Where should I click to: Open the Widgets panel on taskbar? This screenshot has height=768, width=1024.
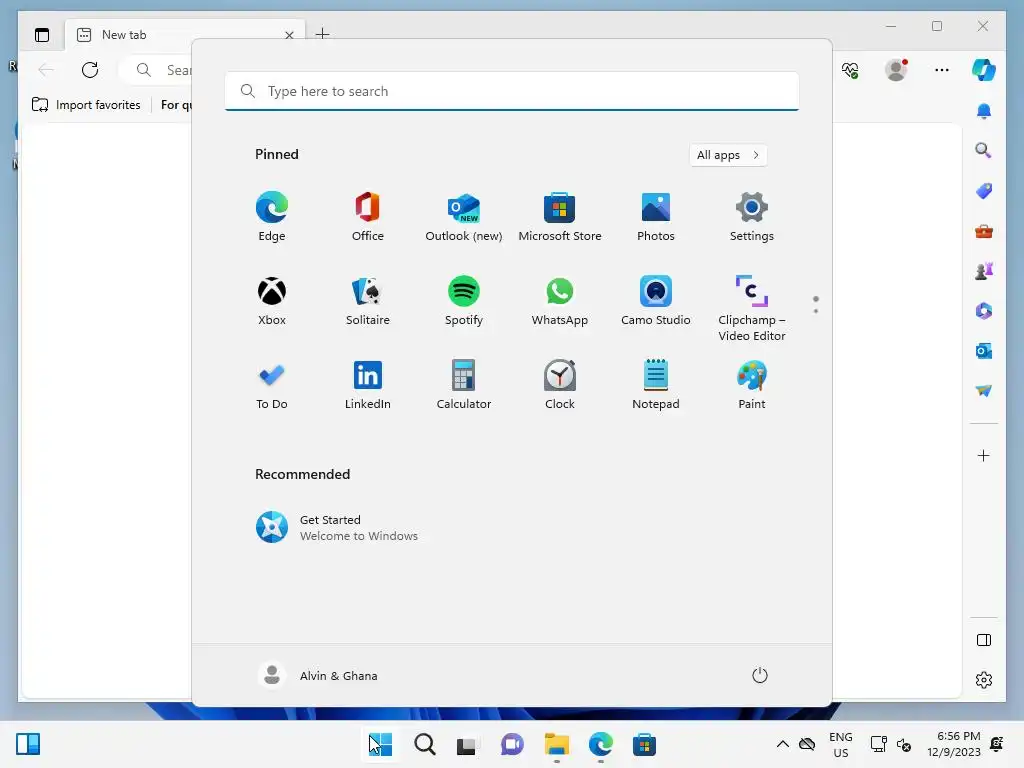(28, 744)
